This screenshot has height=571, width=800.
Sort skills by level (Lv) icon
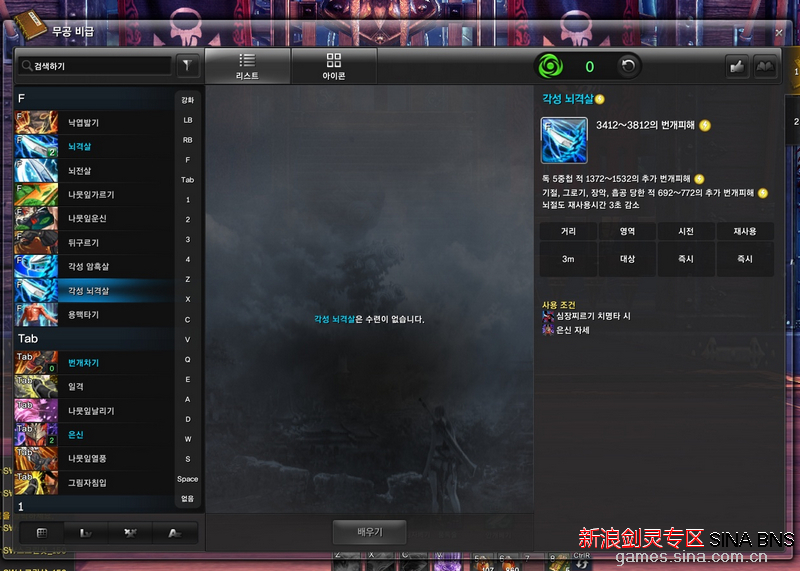[86, 533]
